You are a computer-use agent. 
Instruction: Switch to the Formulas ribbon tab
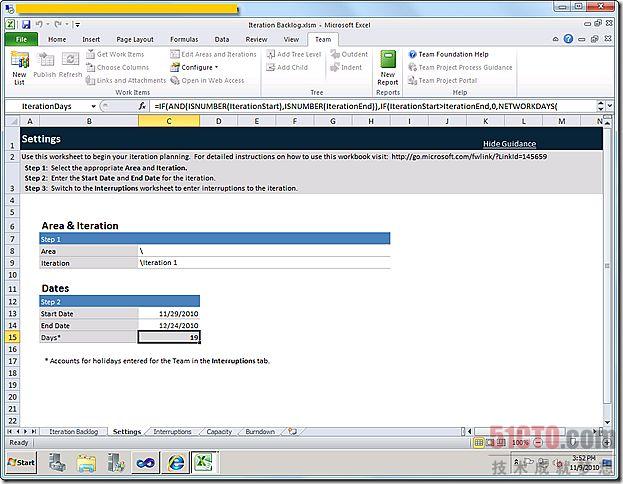(184, 39)
